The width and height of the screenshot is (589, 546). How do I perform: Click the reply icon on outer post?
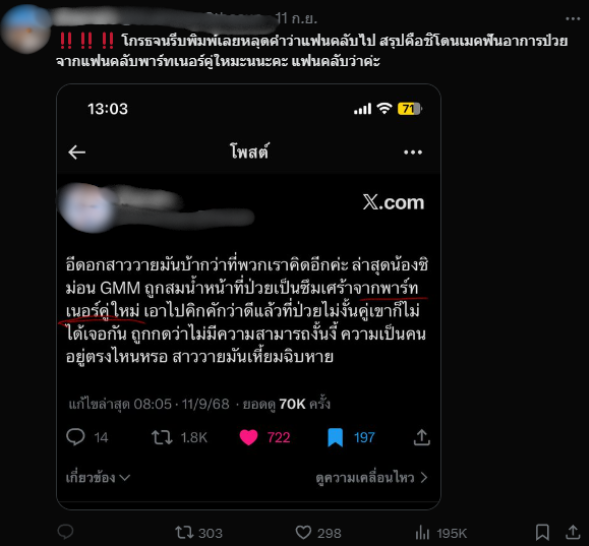pos(65,532)
